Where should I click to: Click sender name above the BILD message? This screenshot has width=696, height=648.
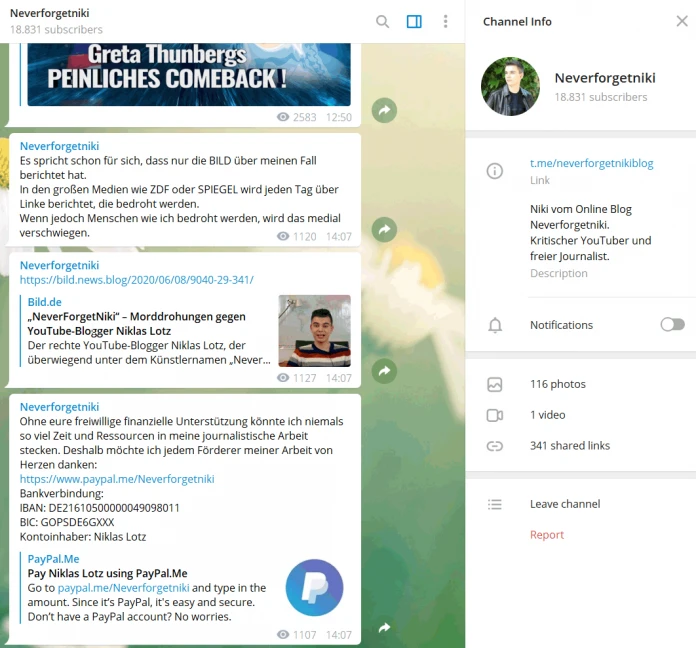(x=59, y=146)
